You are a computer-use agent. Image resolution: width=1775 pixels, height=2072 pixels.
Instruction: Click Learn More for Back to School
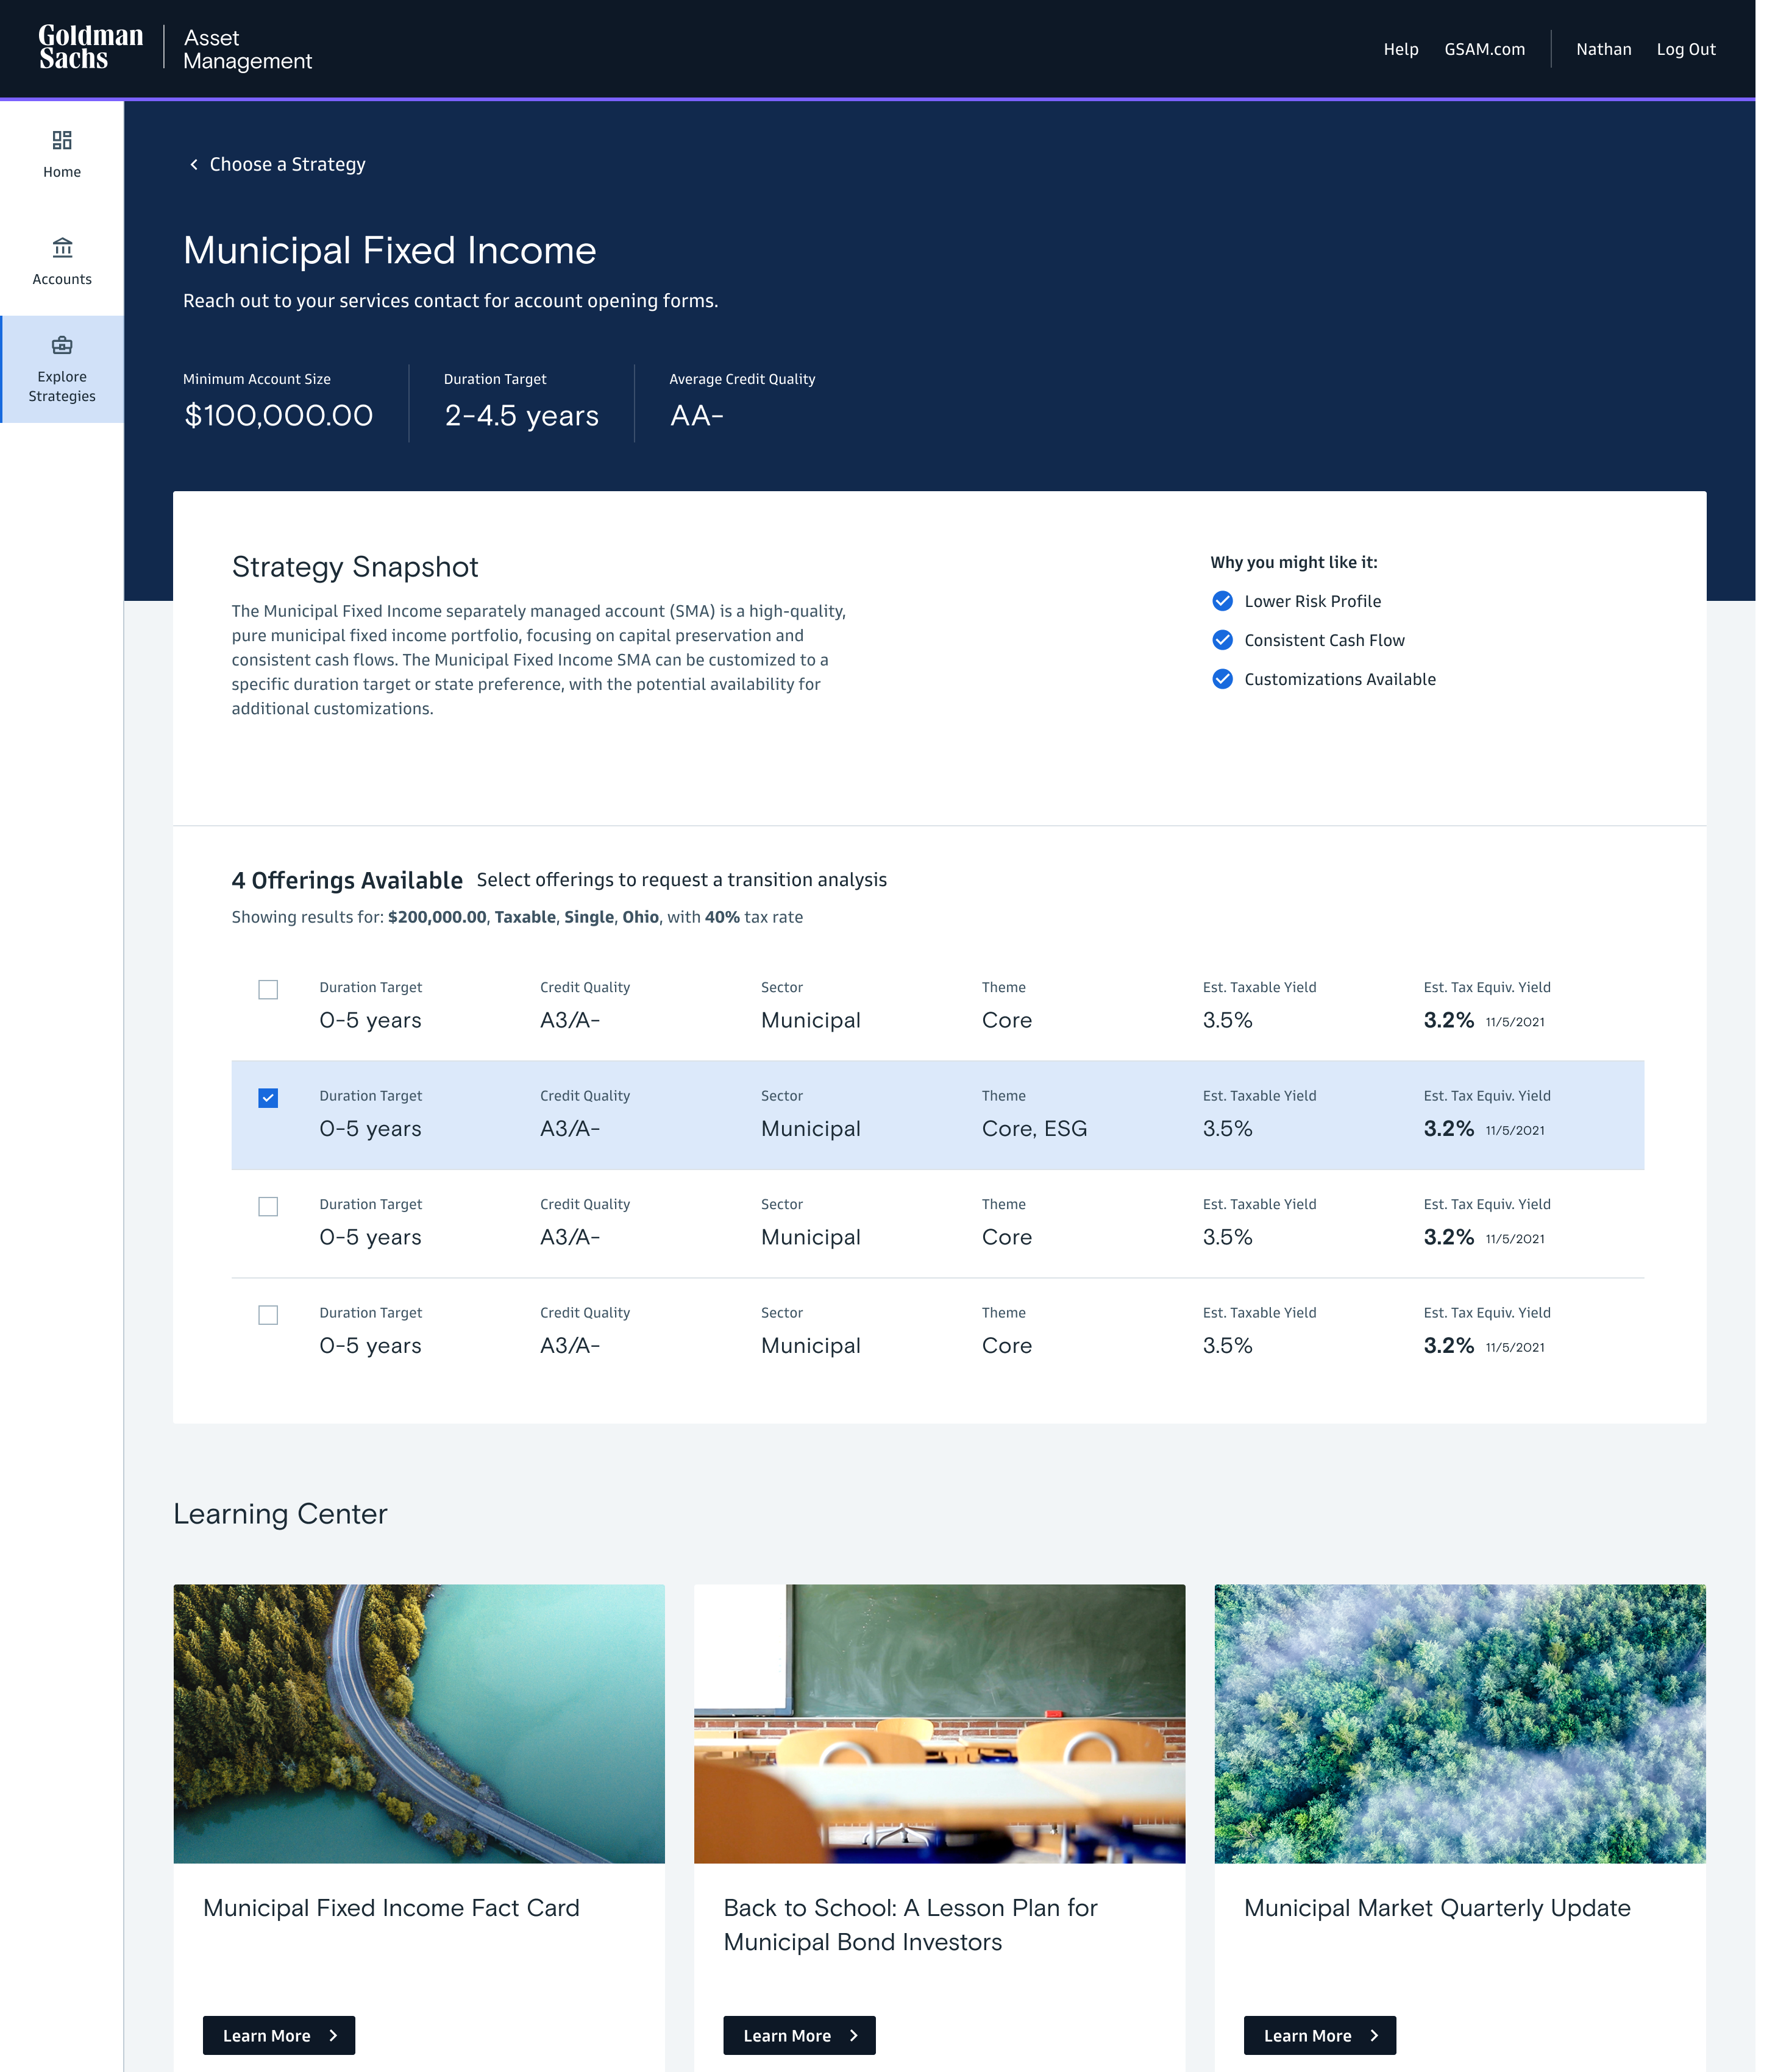[799, 2035]
